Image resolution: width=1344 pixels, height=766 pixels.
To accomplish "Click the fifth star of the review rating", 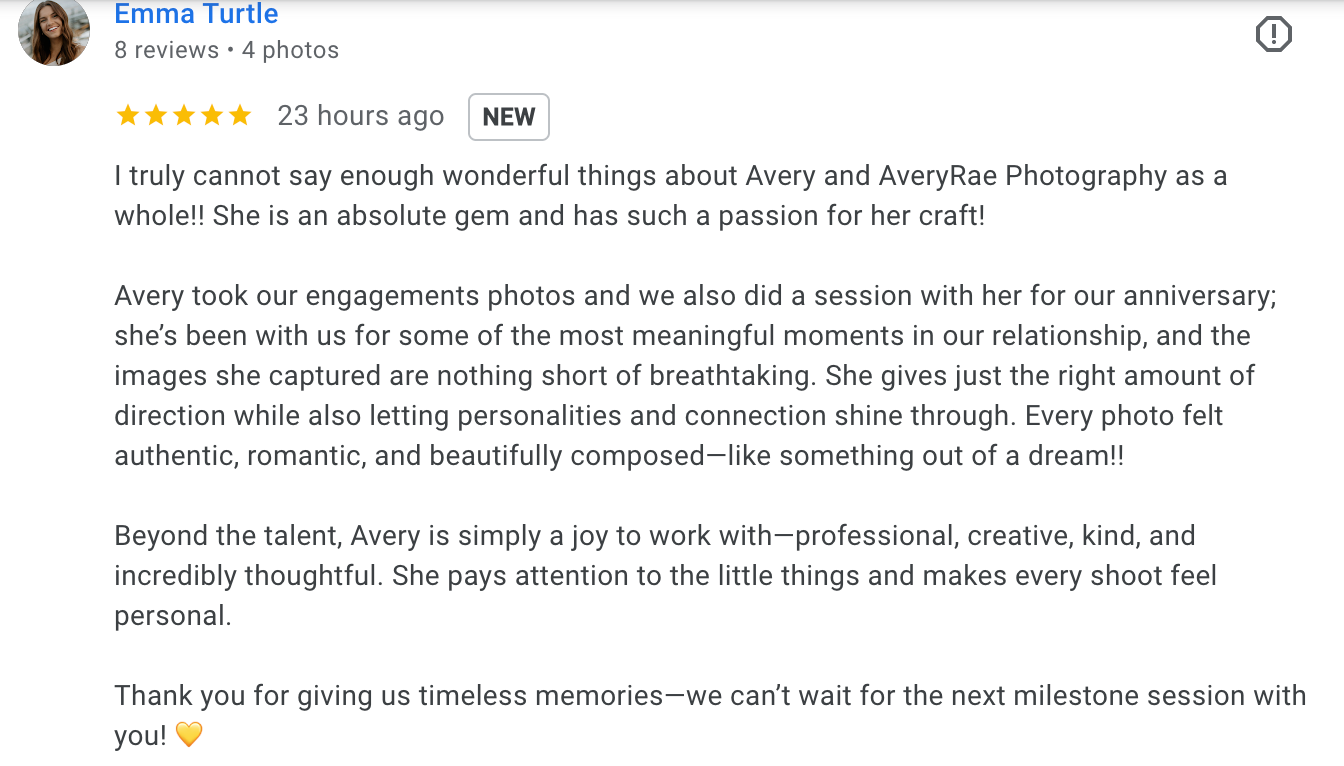I will (240, 115).
